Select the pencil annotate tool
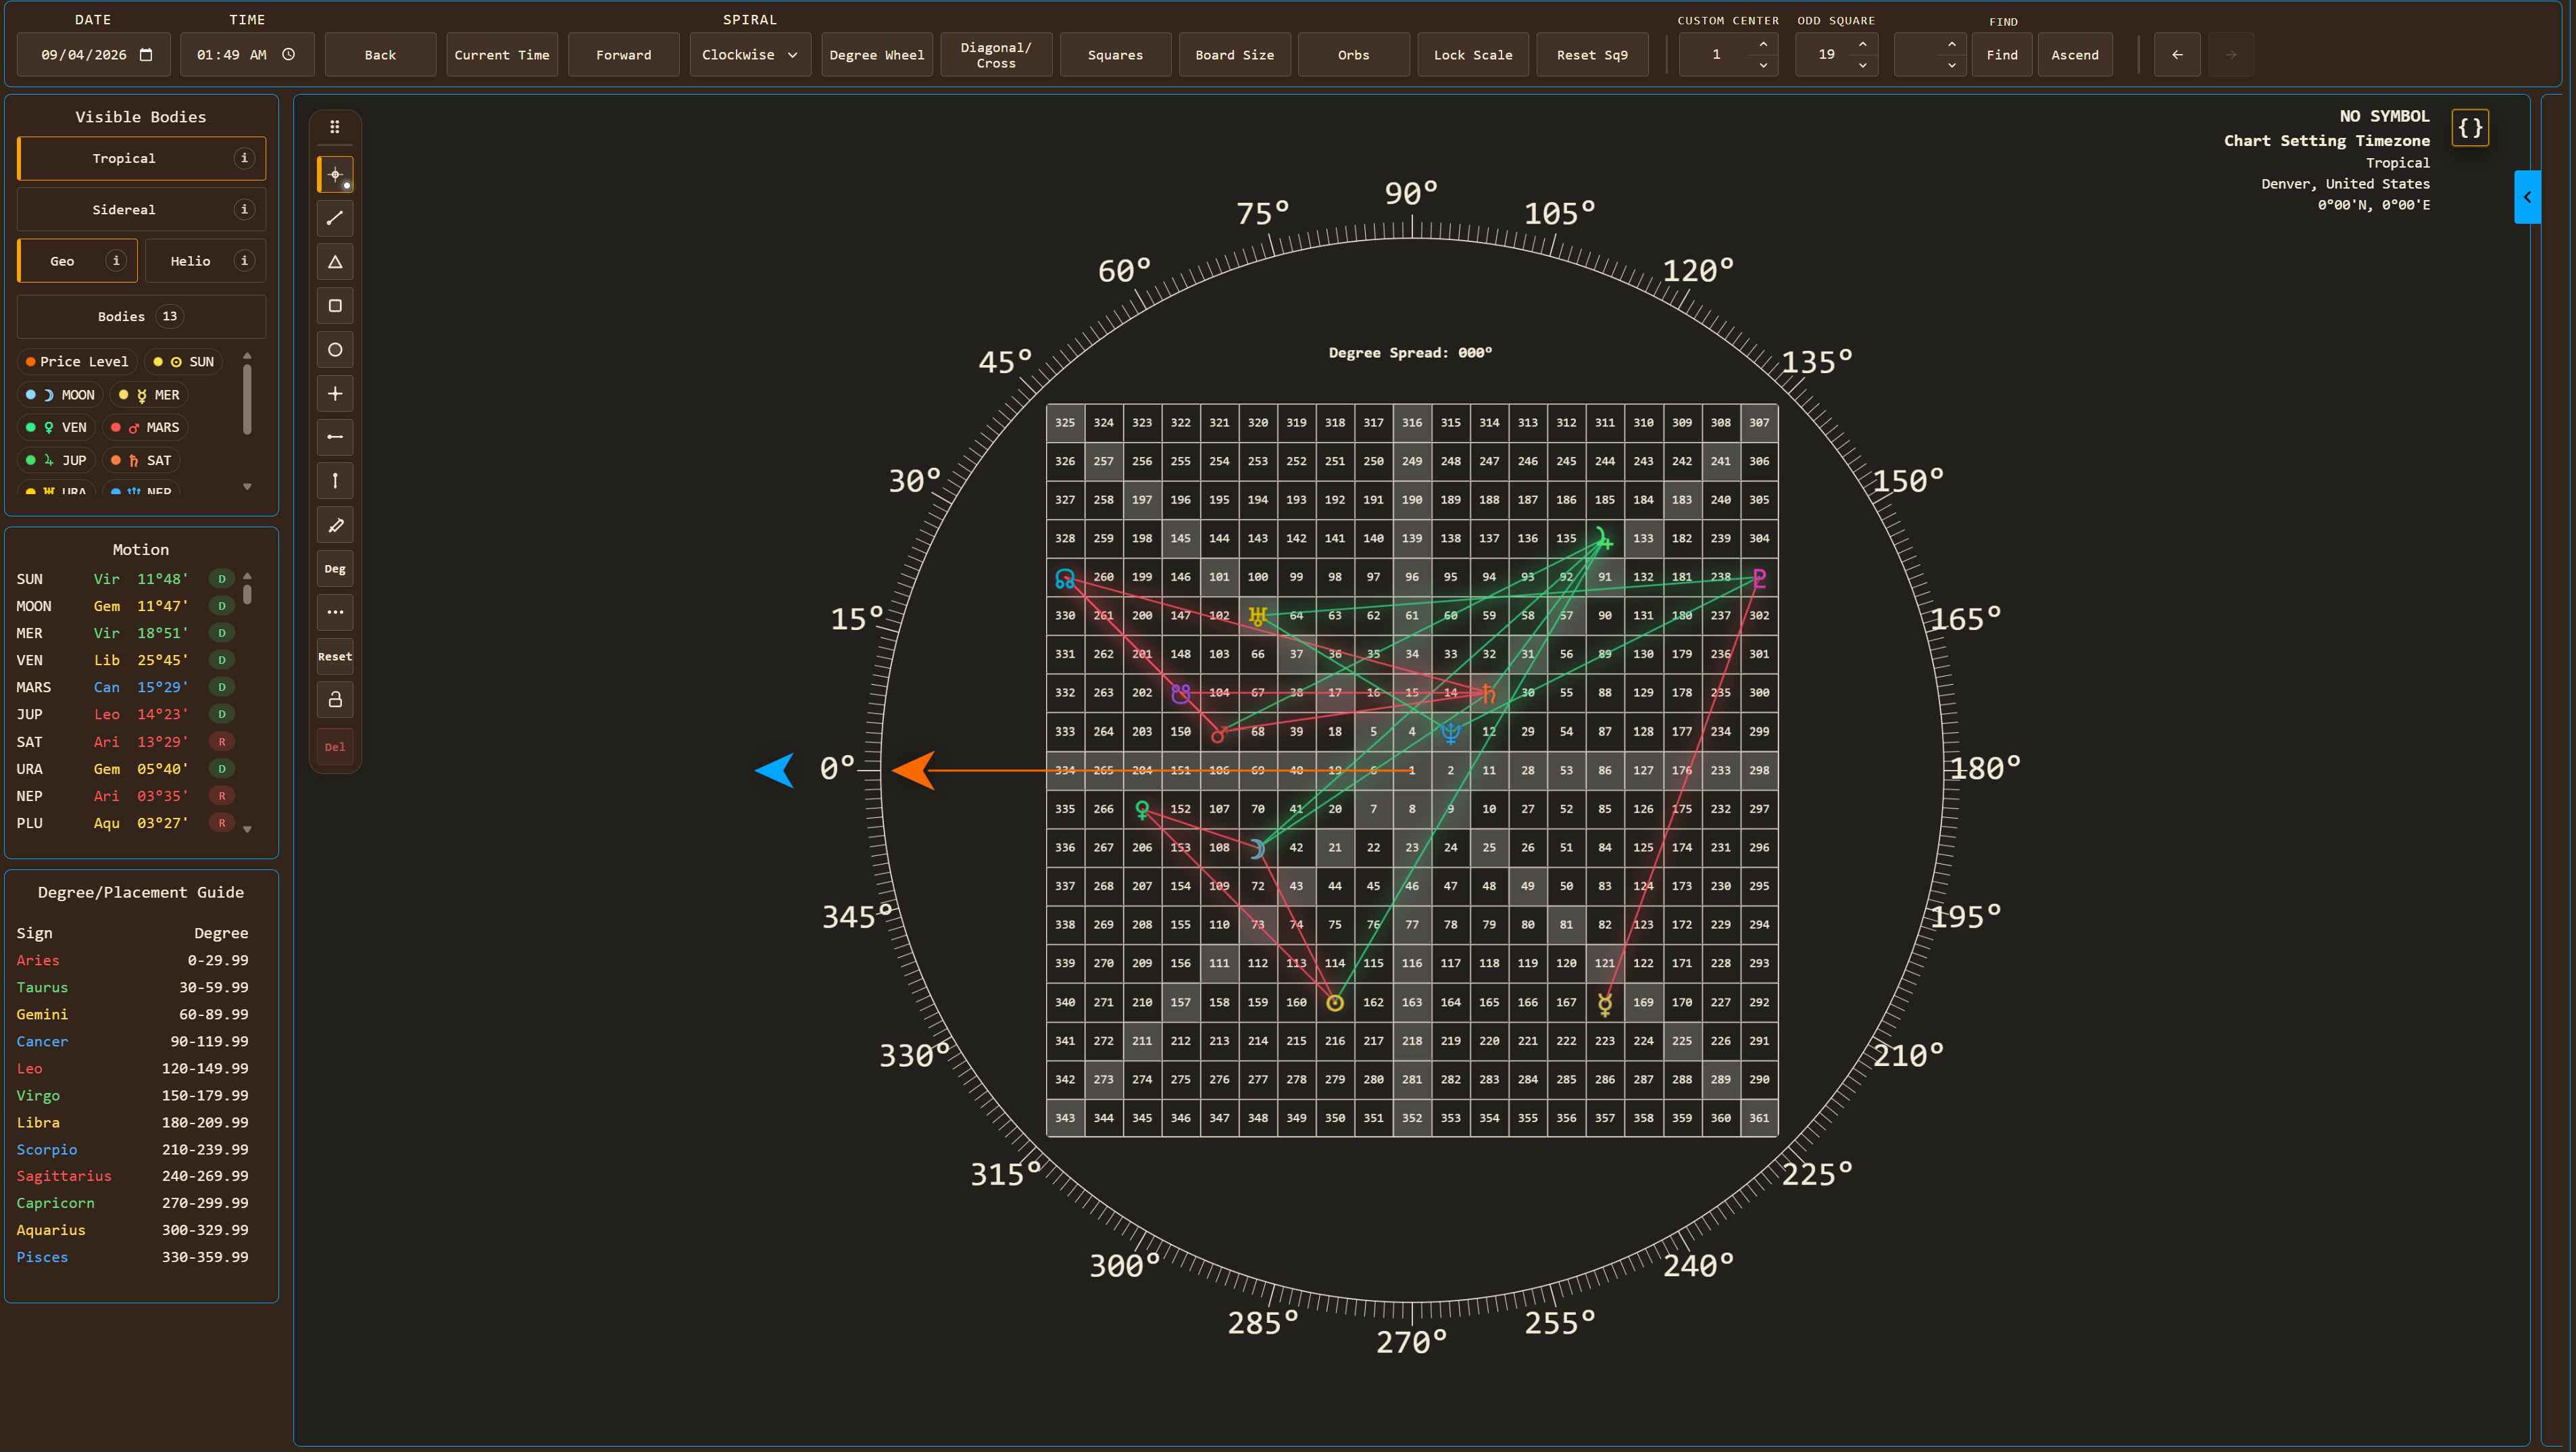 [335, 525]
